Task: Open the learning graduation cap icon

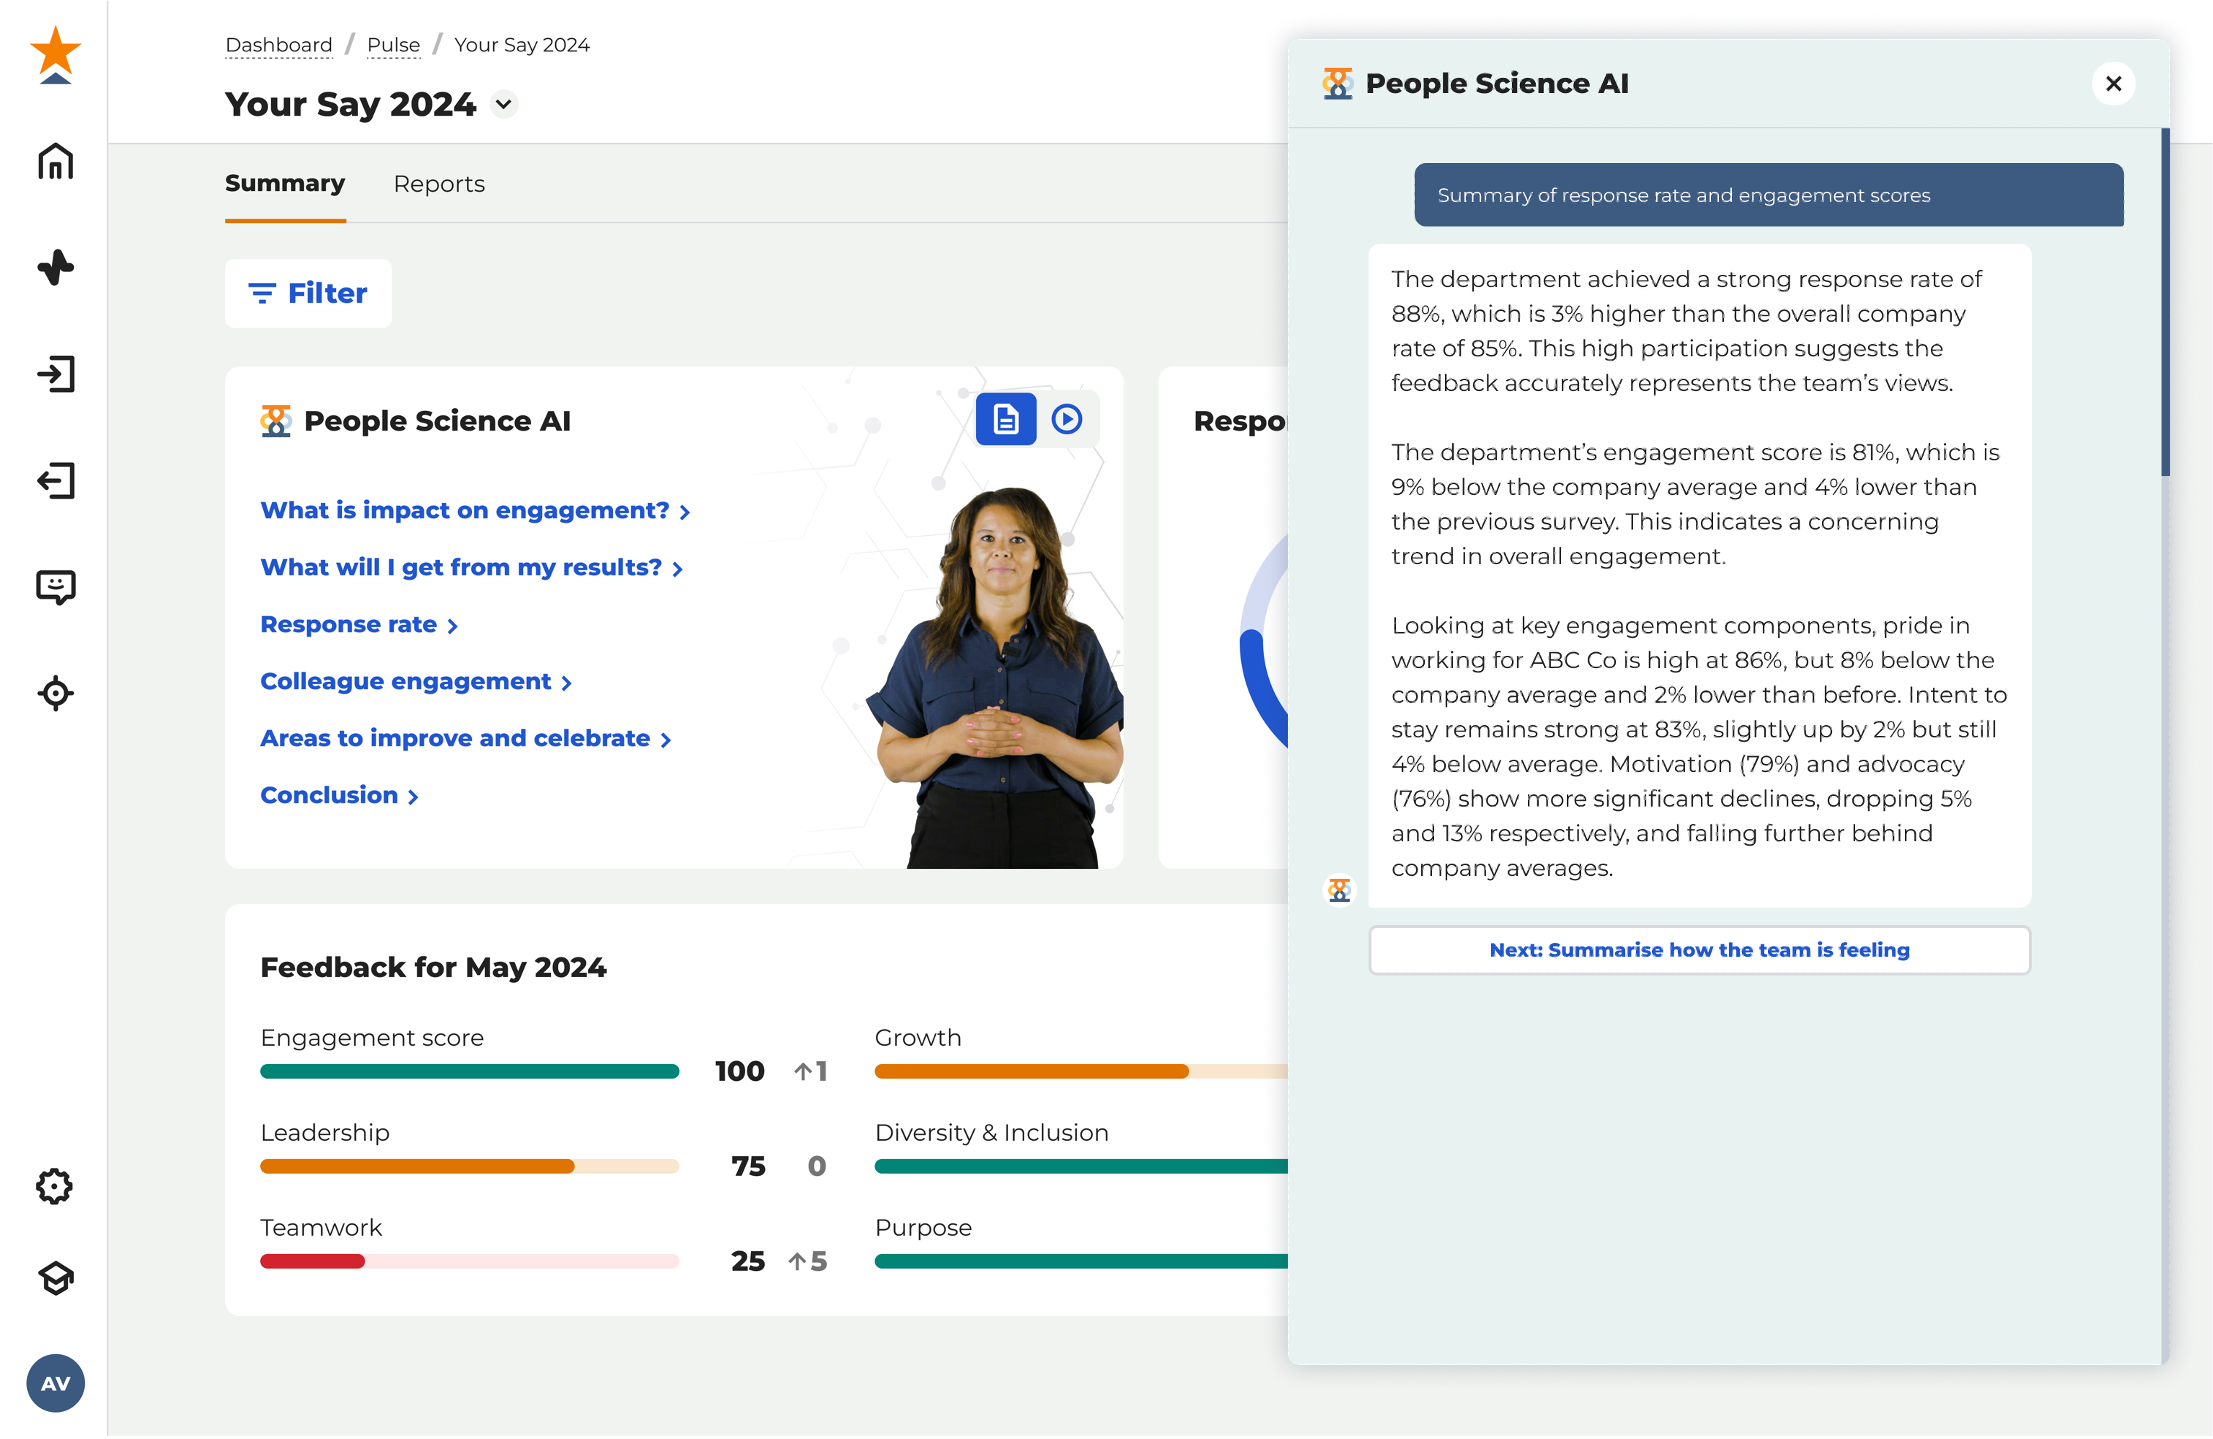Action: 55,1278
